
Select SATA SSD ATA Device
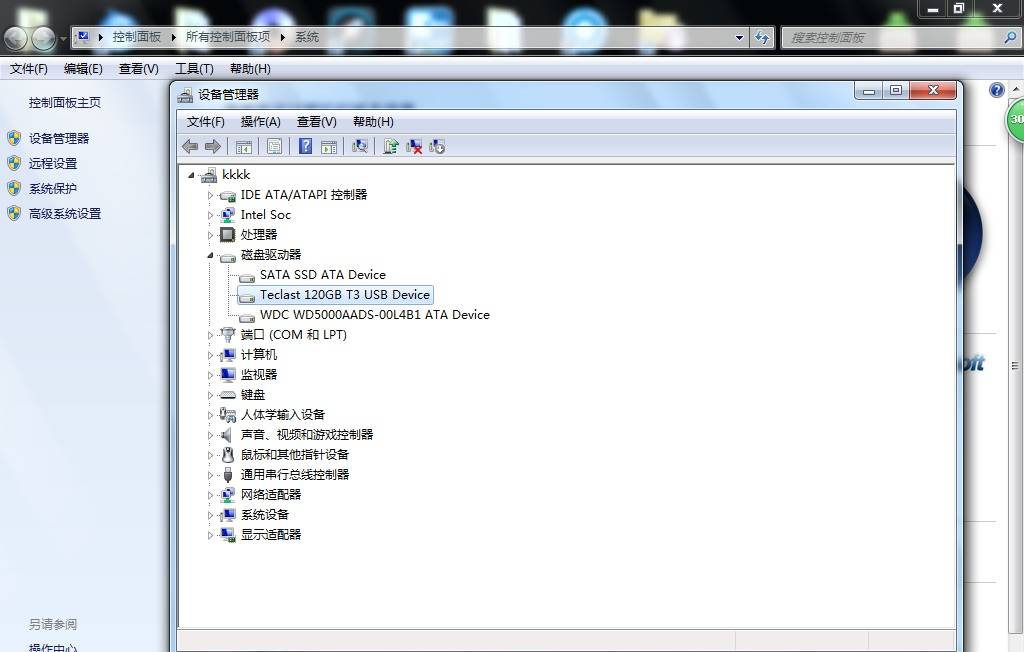pos(323,274)
